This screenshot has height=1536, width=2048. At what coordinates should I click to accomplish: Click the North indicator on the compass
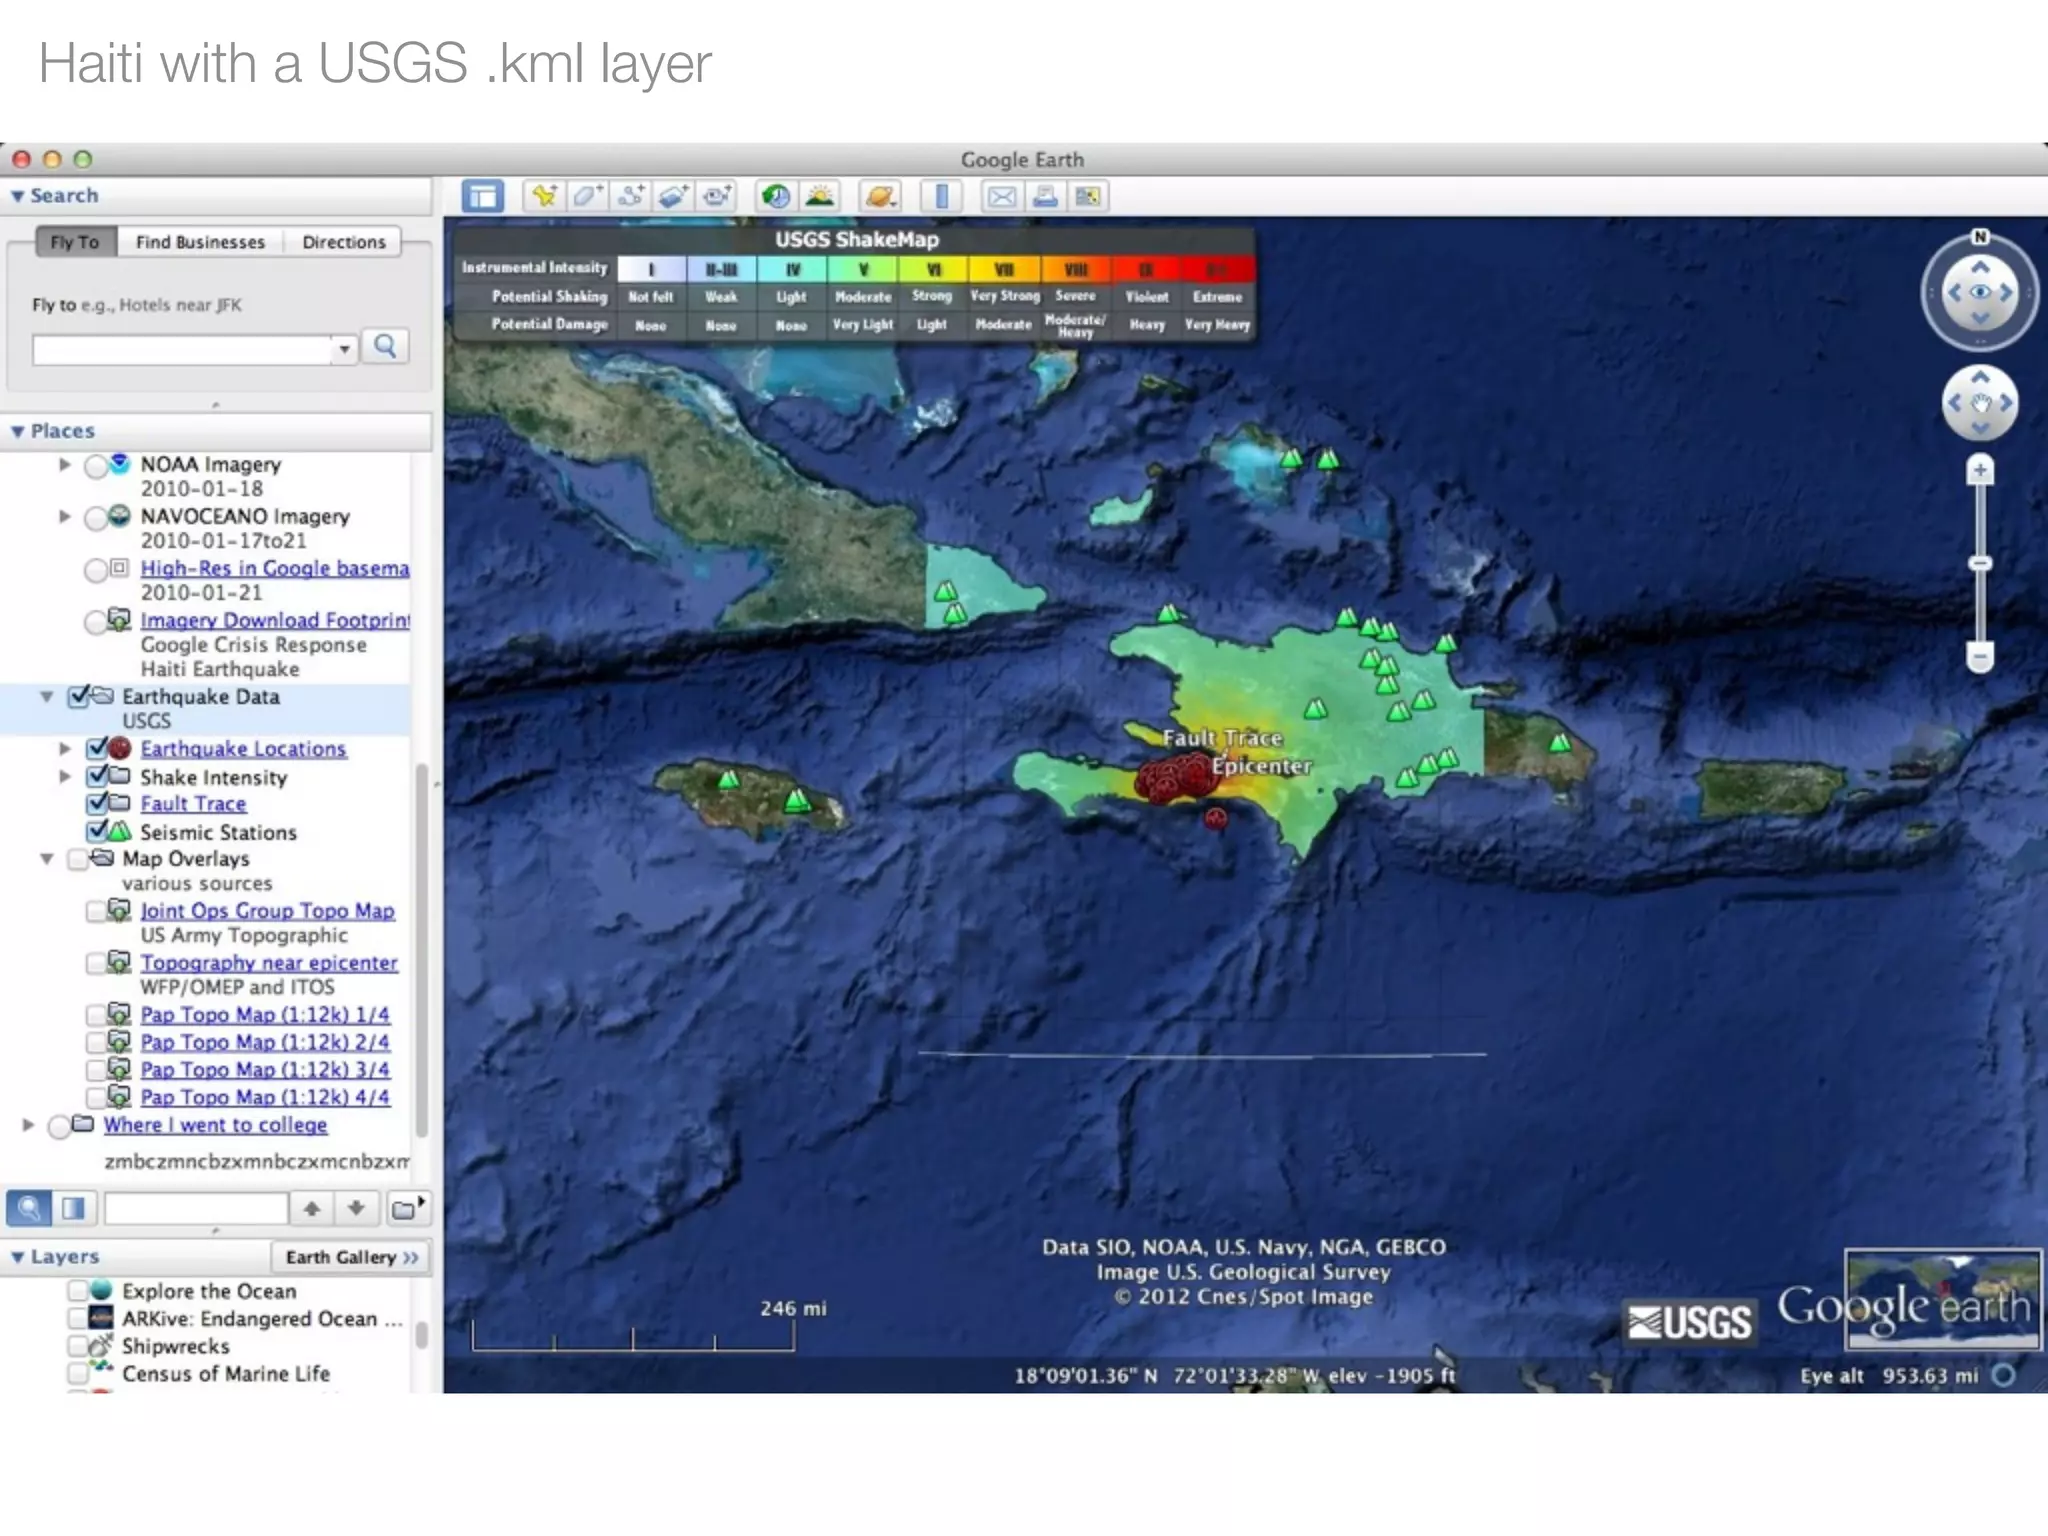(x=1980, y=237)
